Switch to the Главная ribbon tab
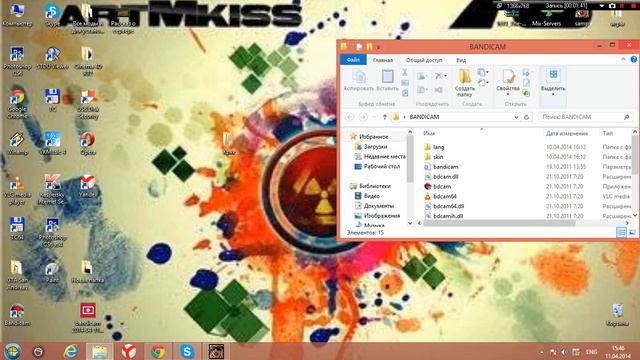Viewport: 640px width, 360px height. tap(383, 60)
